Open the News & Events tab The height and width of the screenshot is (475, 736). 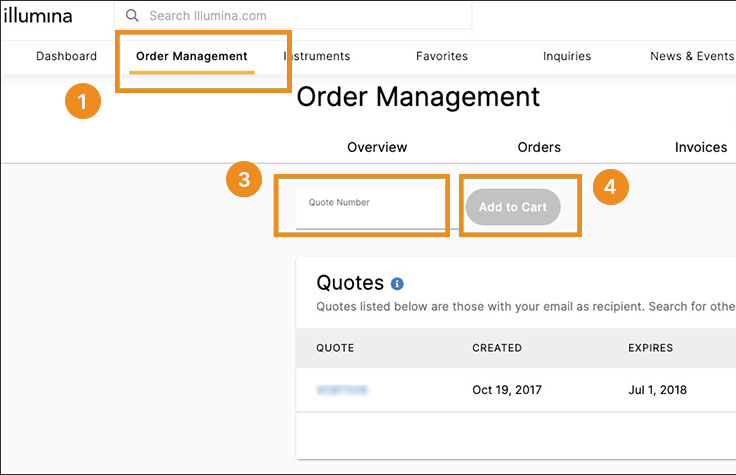point(691,56)
